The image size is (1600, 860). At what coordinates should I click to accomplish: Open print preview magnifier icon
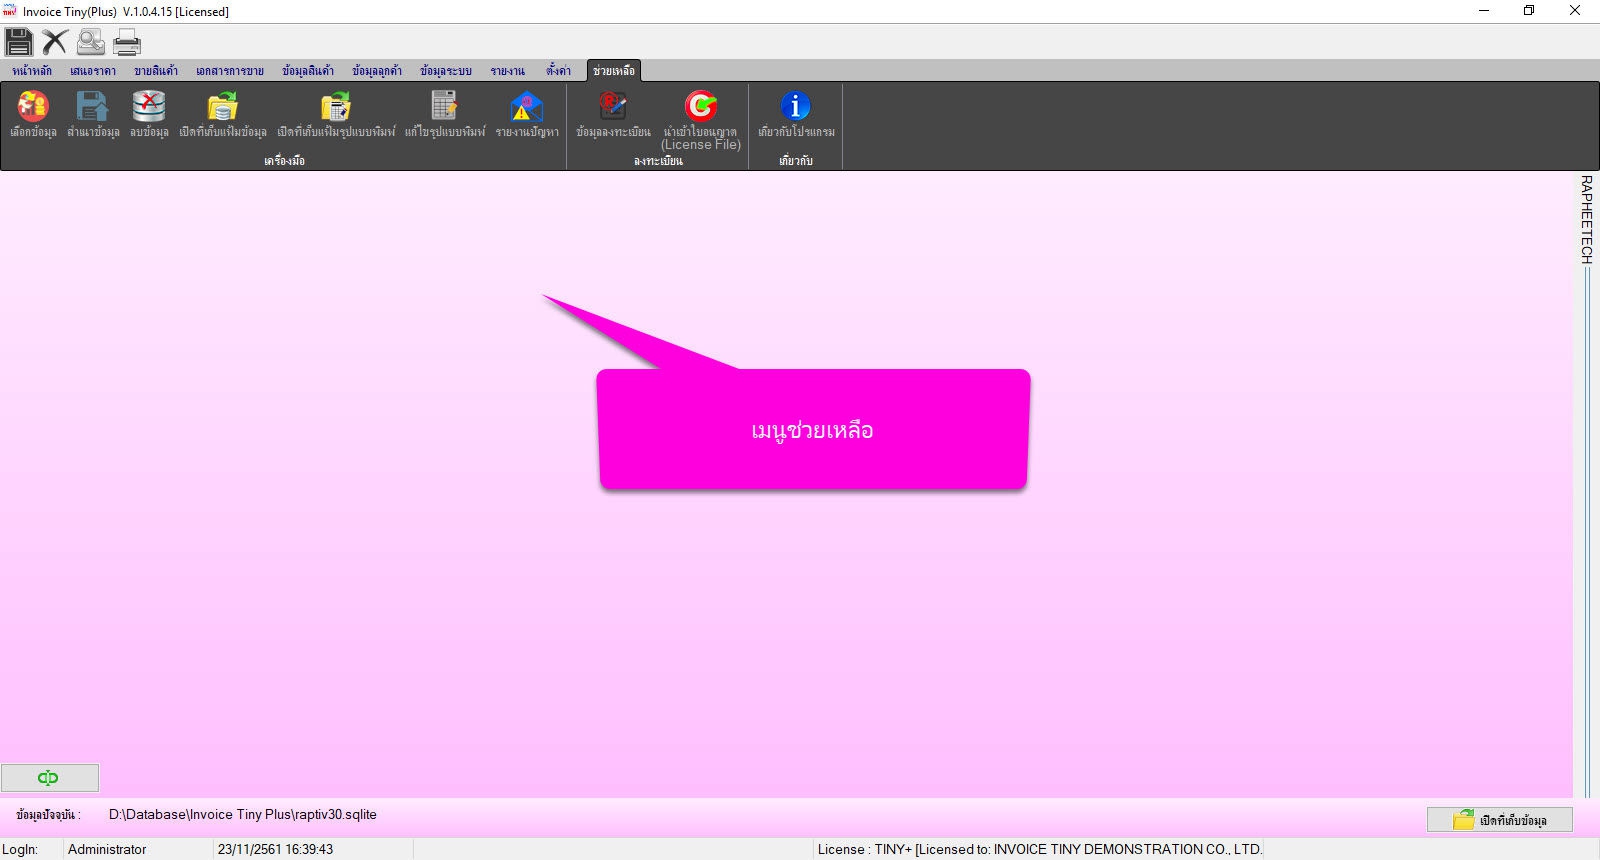[x=91, y=42]
